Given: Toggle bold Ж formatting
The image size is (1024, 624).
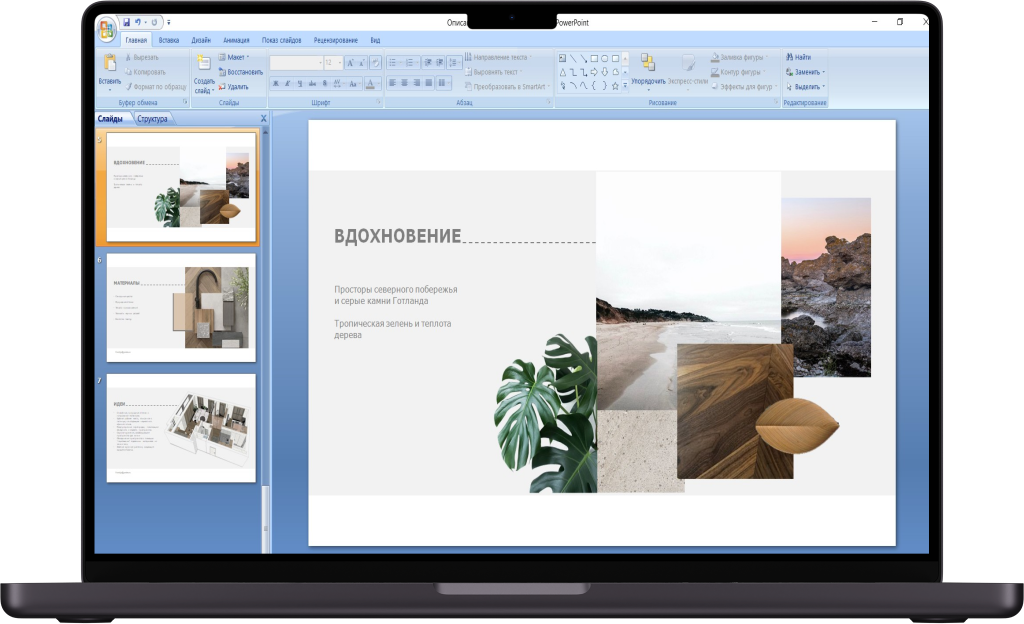Looking at the screenshot, I should tap(276, 83).
